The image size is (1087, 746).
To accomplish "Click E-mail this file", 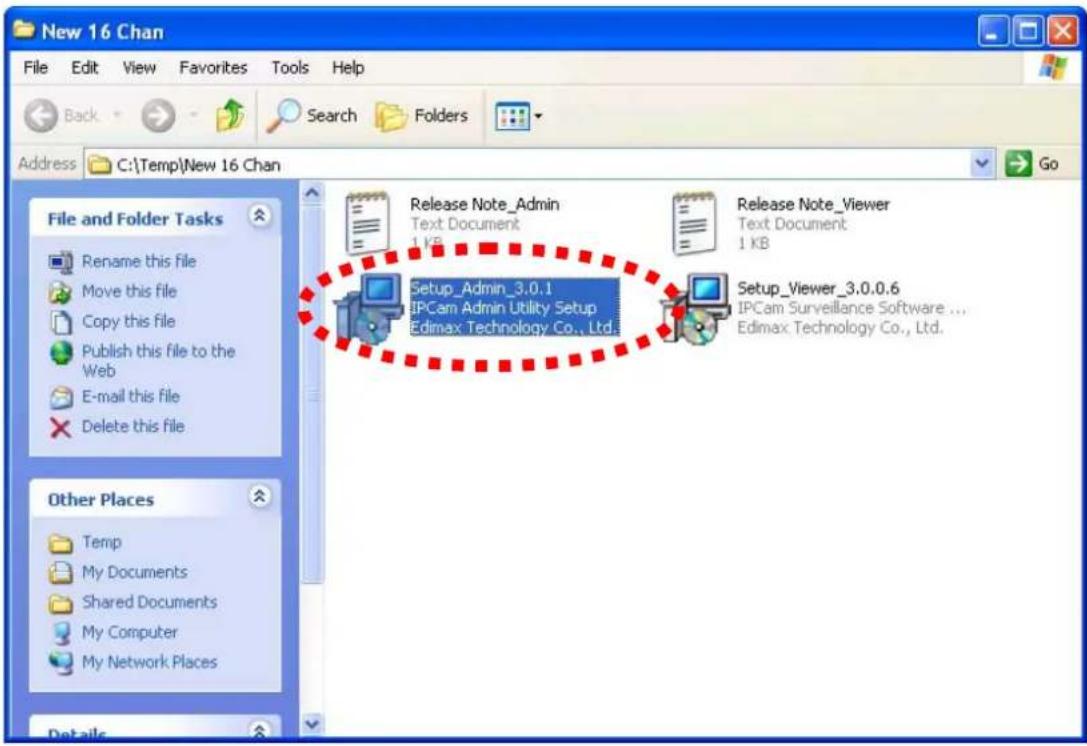I will (x=130, y=397).
